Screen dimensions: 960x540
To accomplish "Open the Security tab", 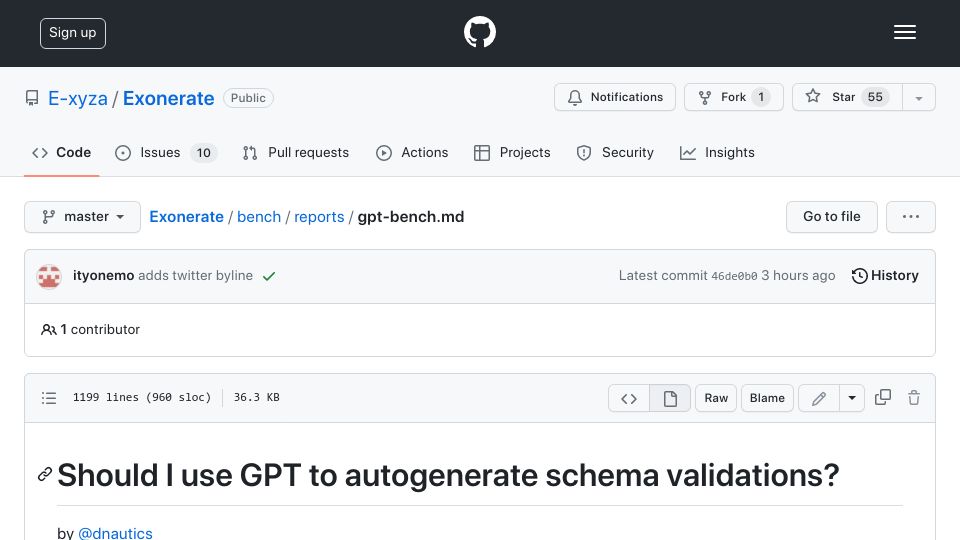I will pyautogui.click(x=615, y=152).
